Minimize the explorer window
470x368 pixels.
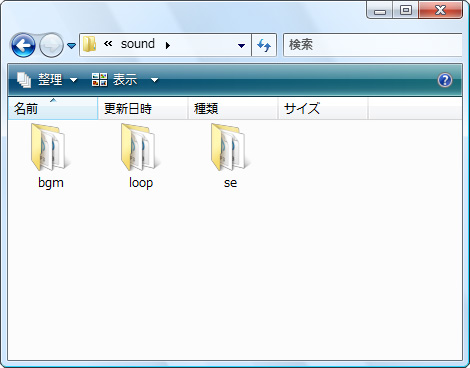380,10
